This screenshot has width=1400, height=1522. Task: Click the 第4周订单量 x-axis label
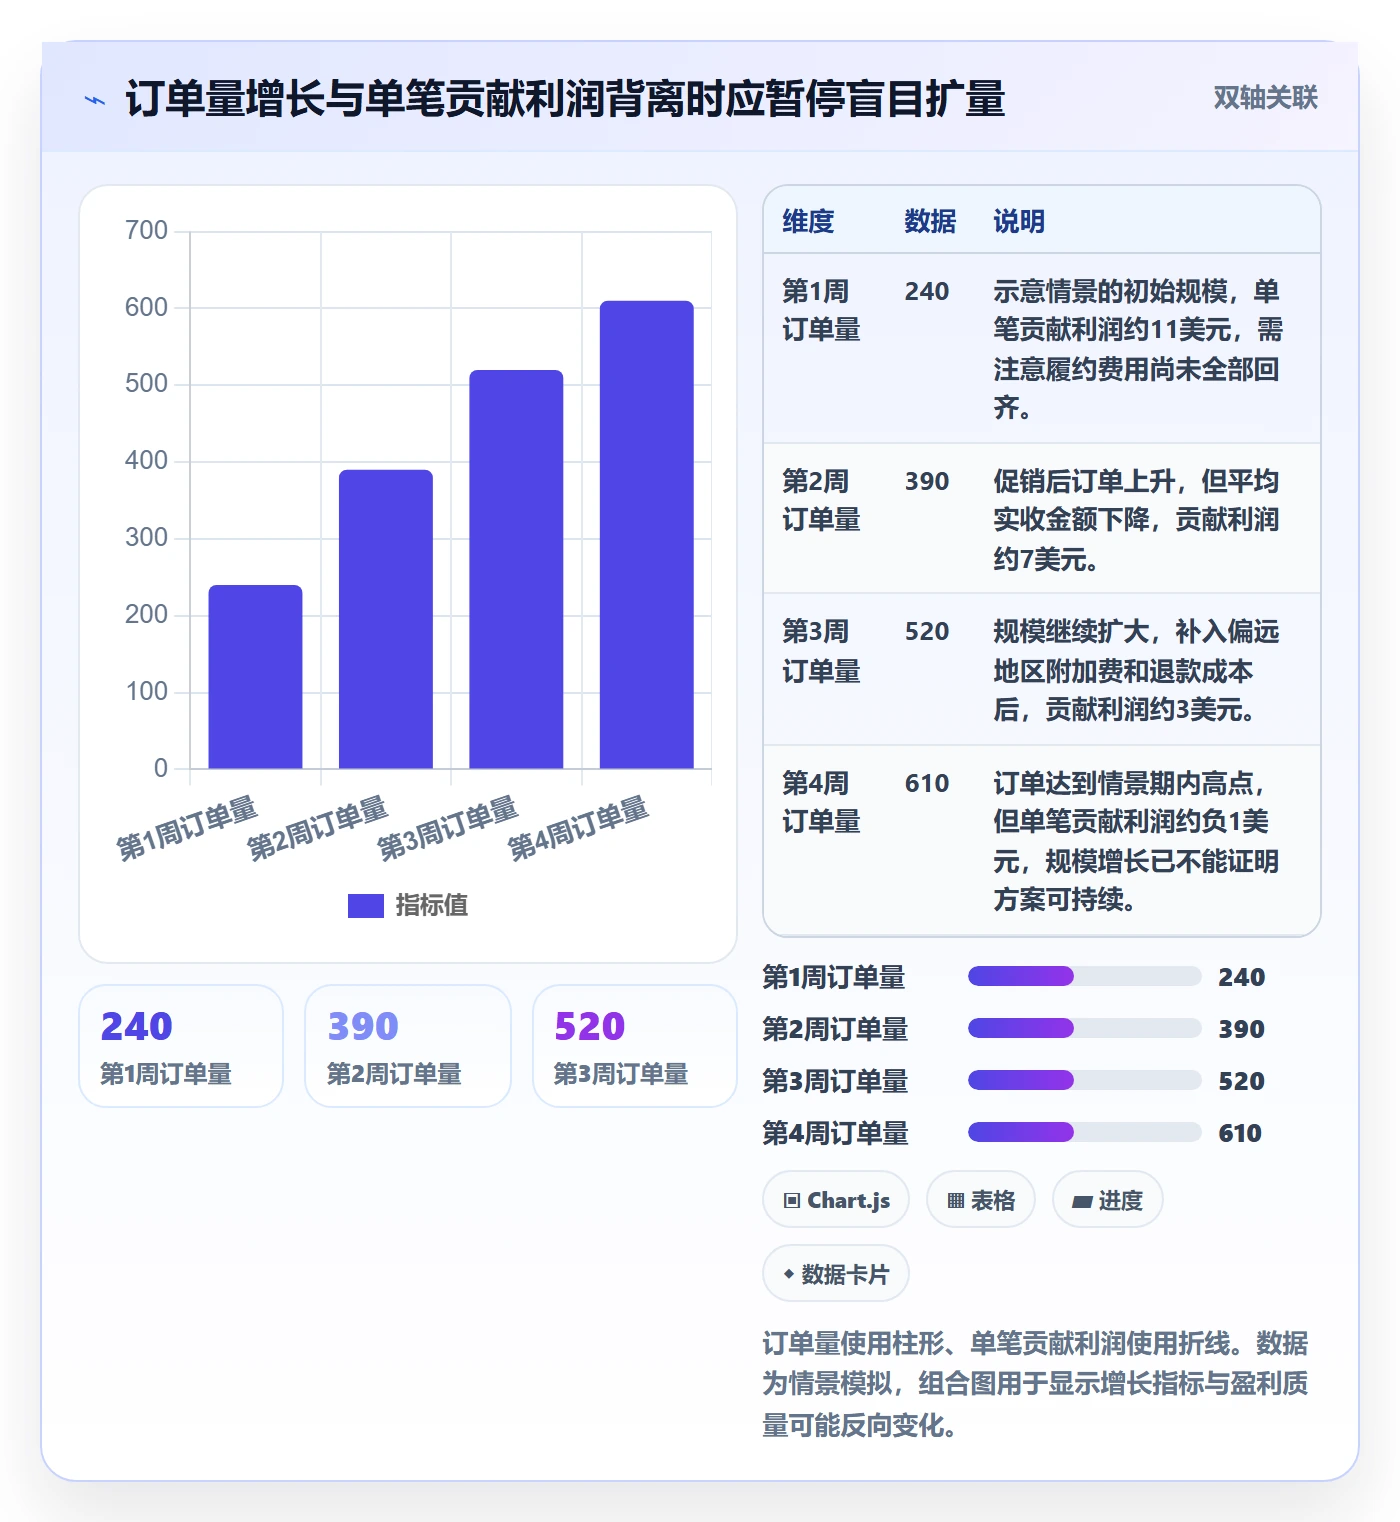coord(579,828)
